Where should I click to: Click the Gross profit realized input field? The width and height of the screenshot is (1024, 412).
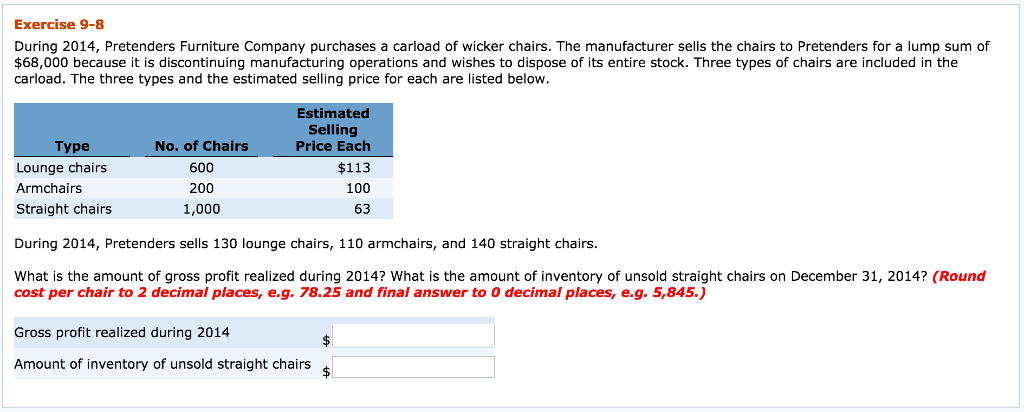point(413,336)
